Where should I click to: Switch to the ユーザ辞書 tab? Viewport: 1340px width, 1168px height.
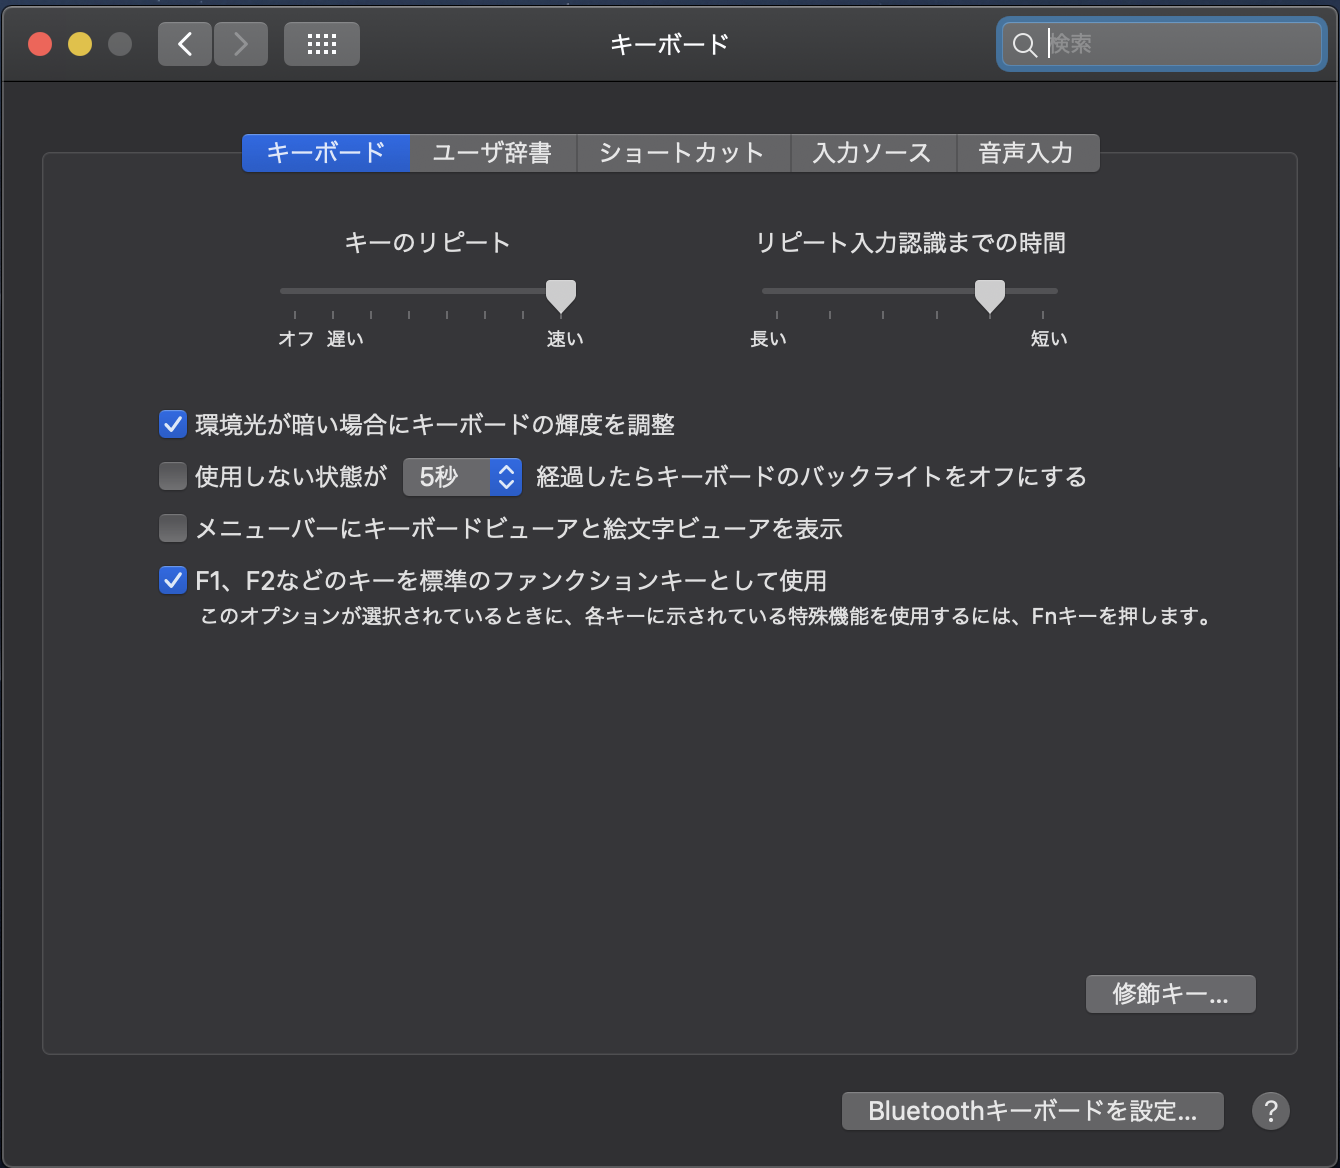tap(493, 153)
